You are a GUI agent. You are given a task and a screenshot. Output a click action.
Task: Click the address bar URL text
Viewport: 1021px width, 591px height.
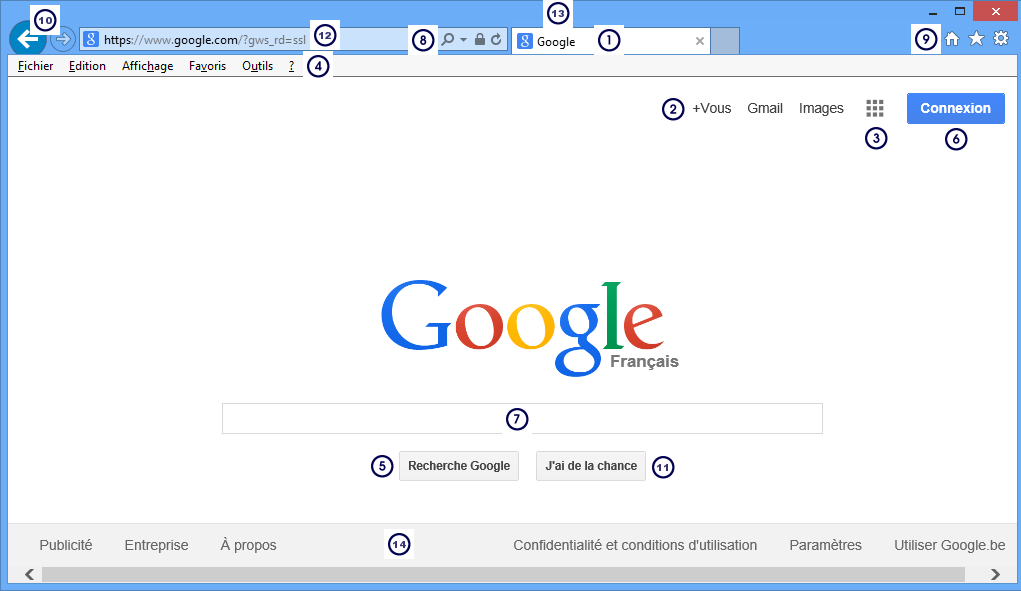tap(204, 40)
